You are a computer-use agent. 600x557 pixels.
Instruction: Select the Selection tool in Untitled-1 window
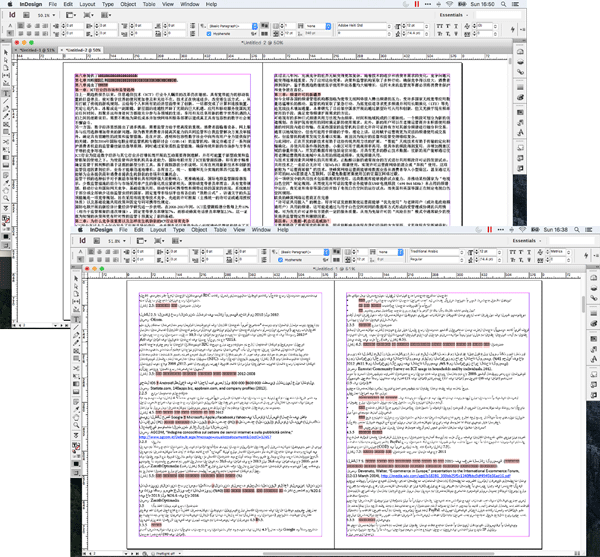(76, 278)
